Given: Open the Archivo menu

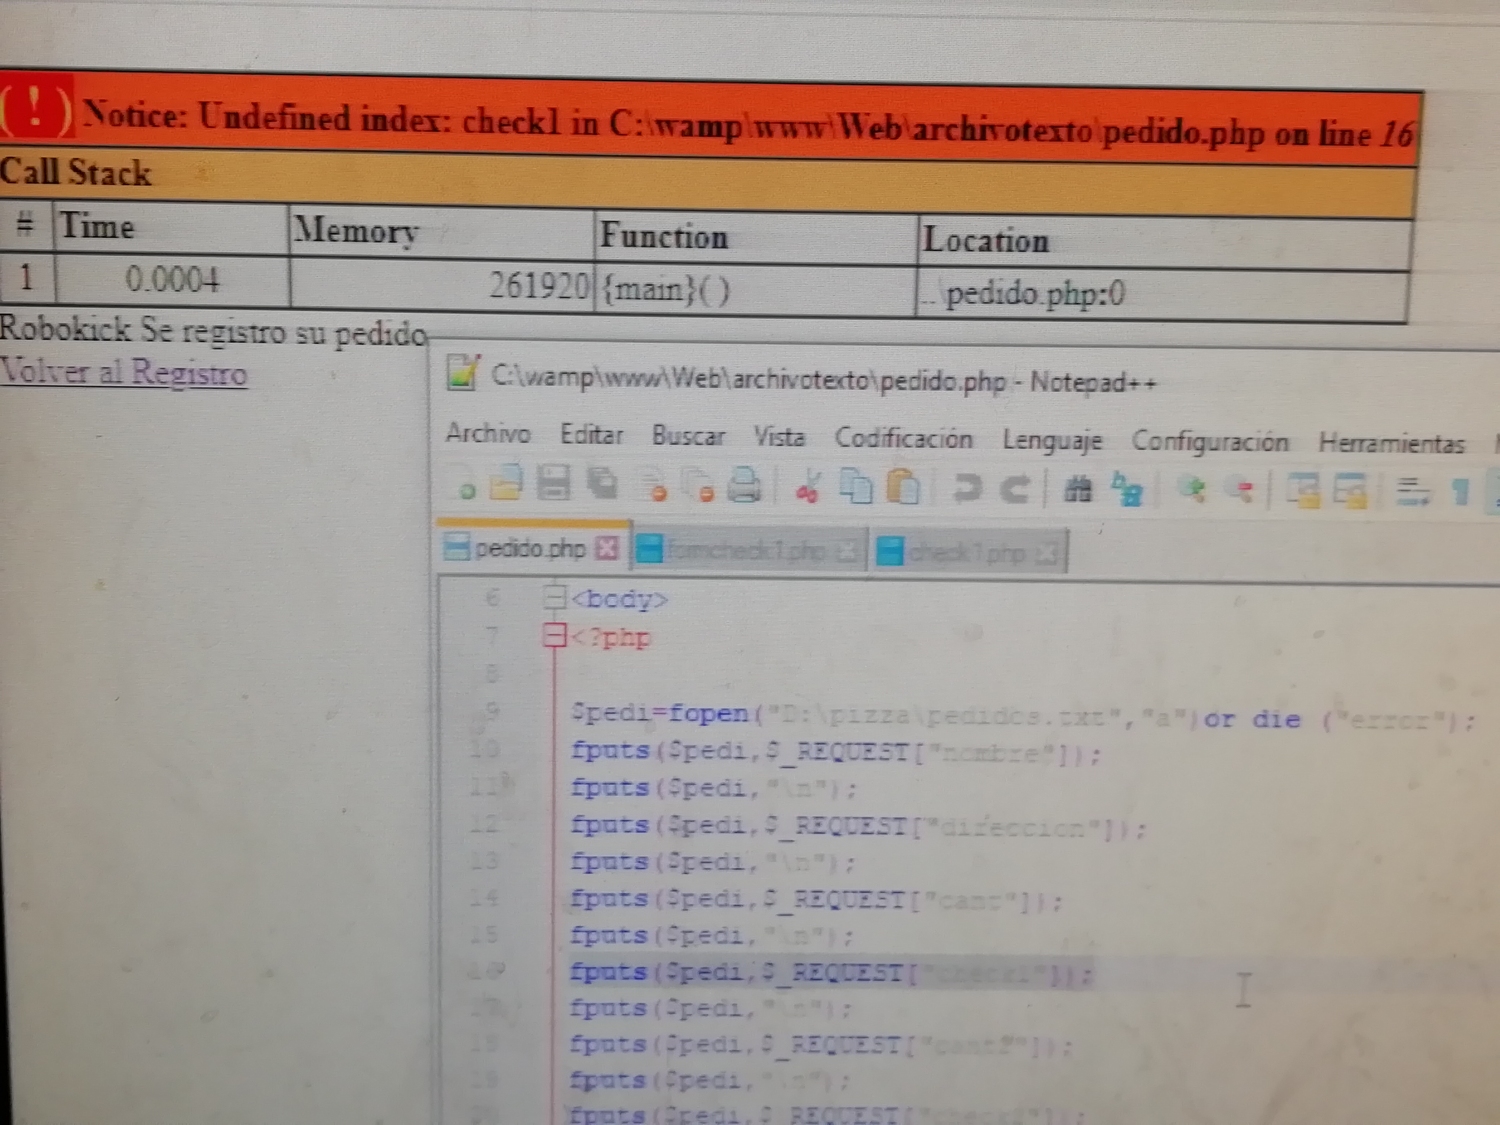Looking at the screenshot, I should click(x=488, y=433).
